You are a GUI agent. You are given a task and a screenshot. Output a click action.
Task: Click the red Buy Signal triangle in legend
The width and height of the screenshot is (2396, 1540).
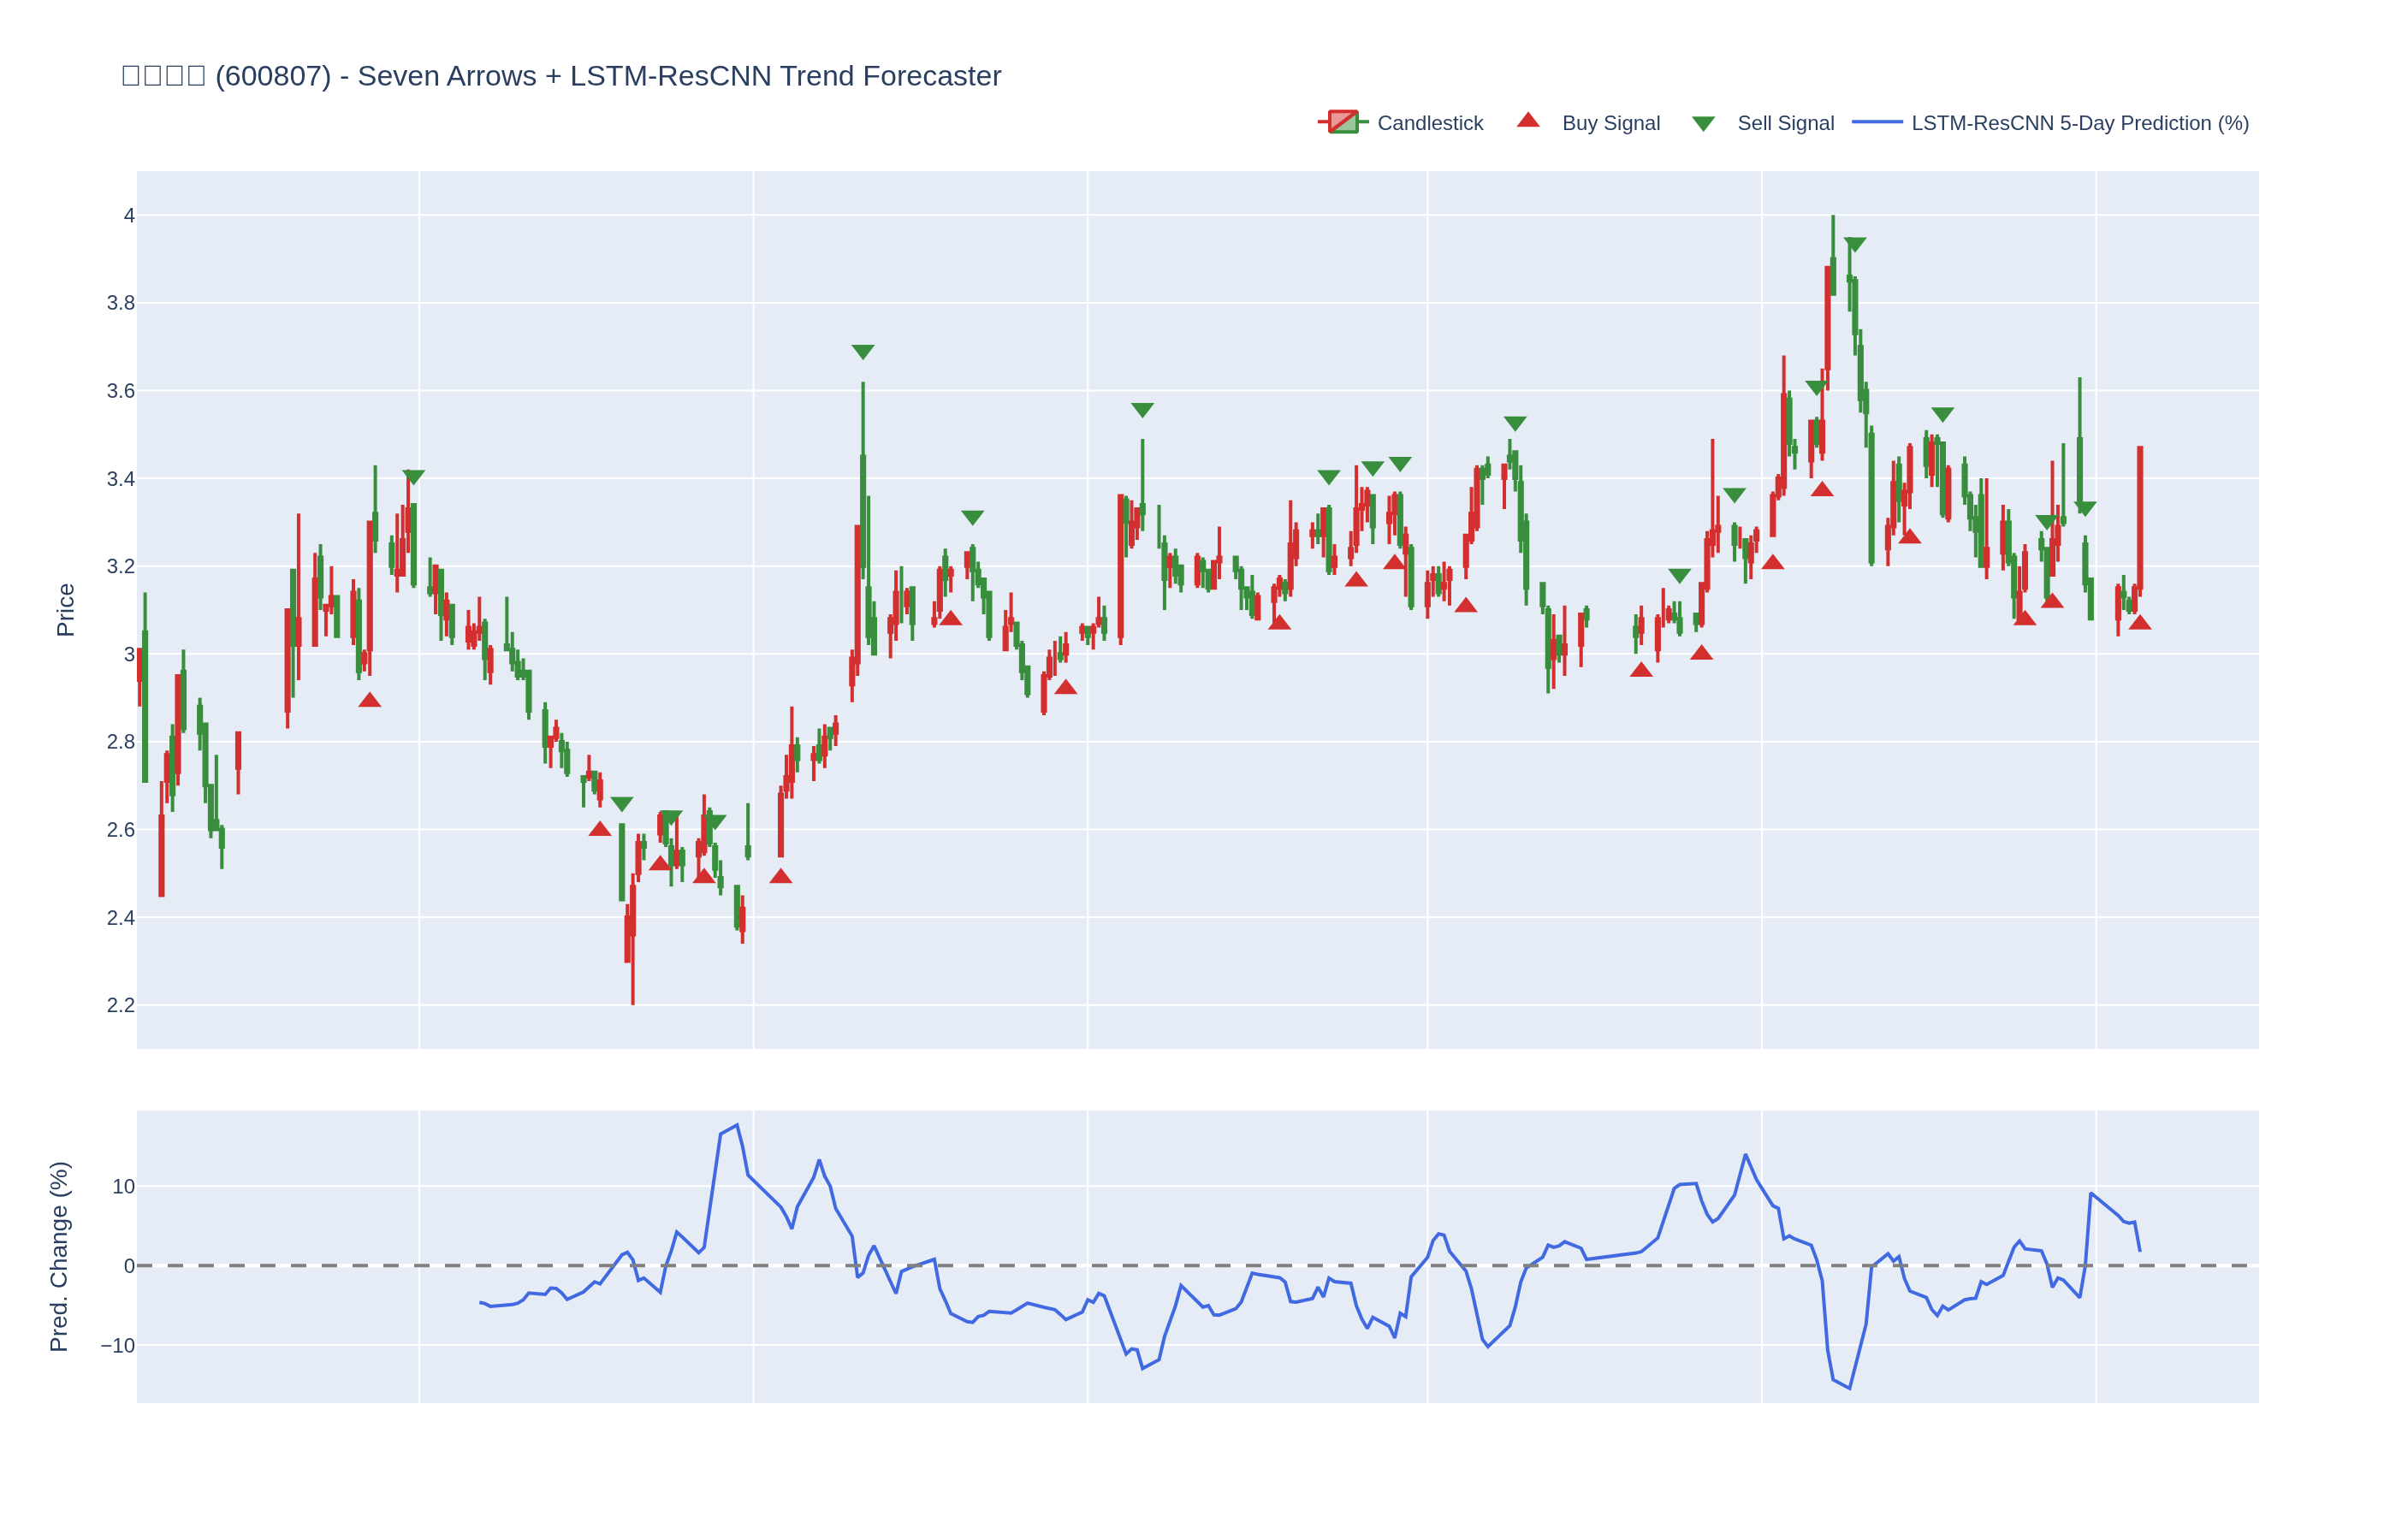click(x=1528, y=121)
